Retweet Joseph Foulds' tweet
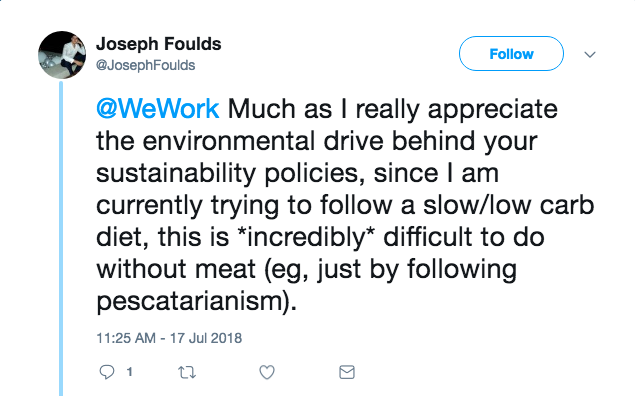The image size is (635, 396). coord(187,372)
